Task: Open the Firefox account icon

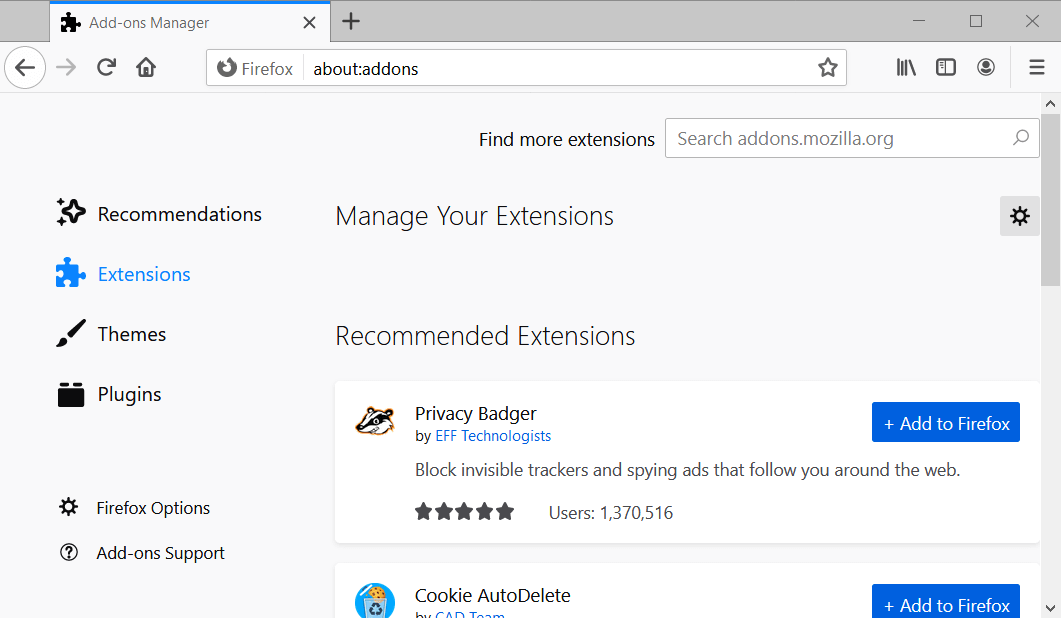Action: [986, 67]
